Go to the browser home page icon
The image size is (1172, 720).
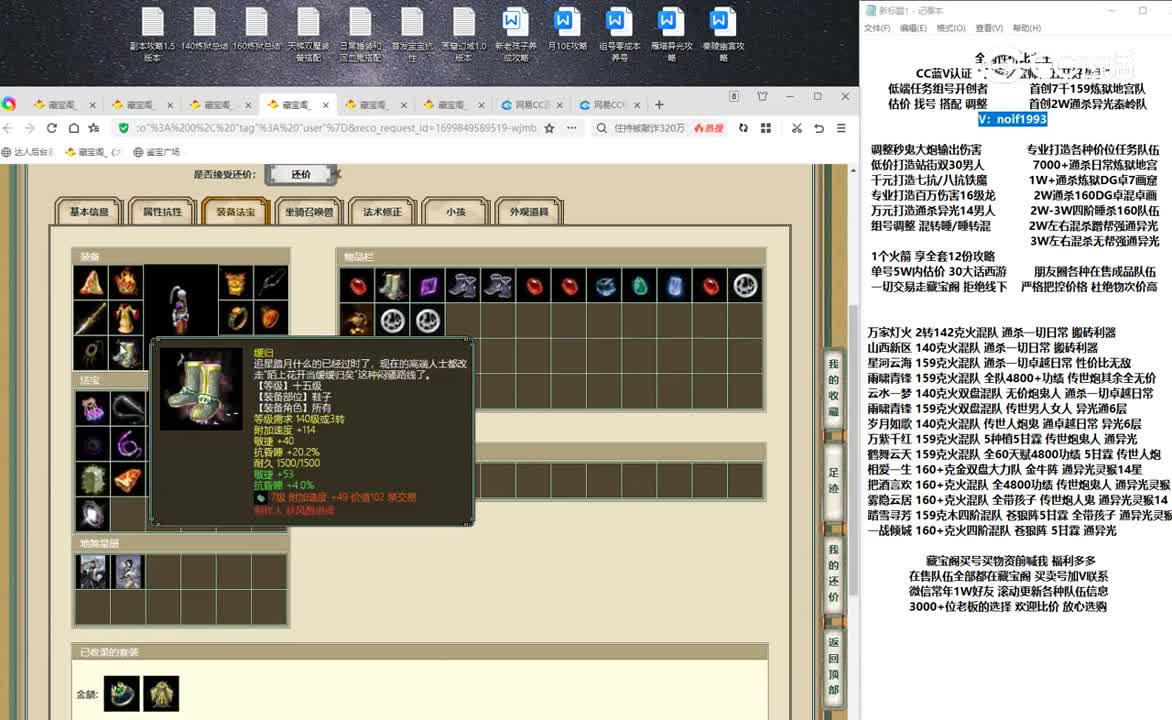73,128
